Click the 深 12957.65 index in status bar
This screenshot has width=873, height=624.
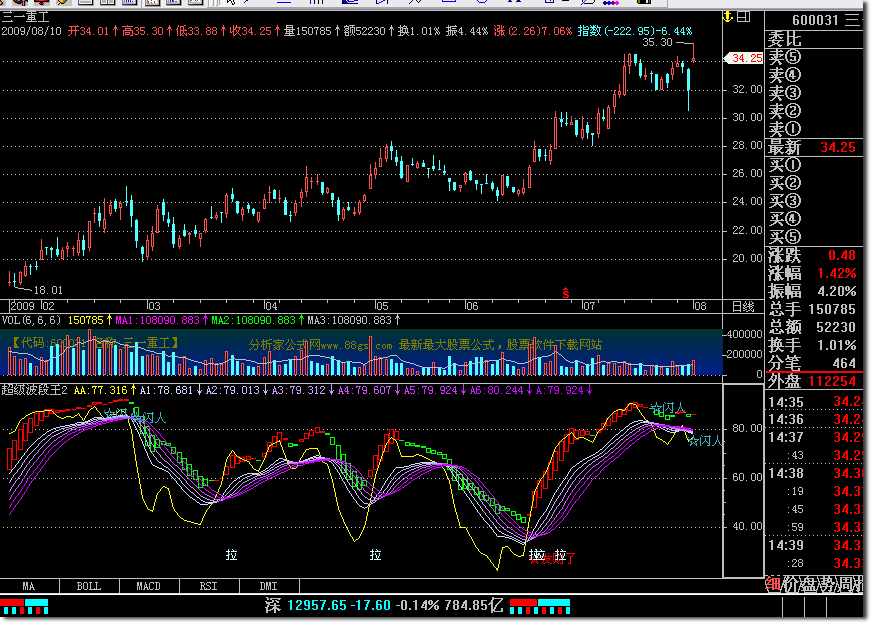[x=306, y=606]
